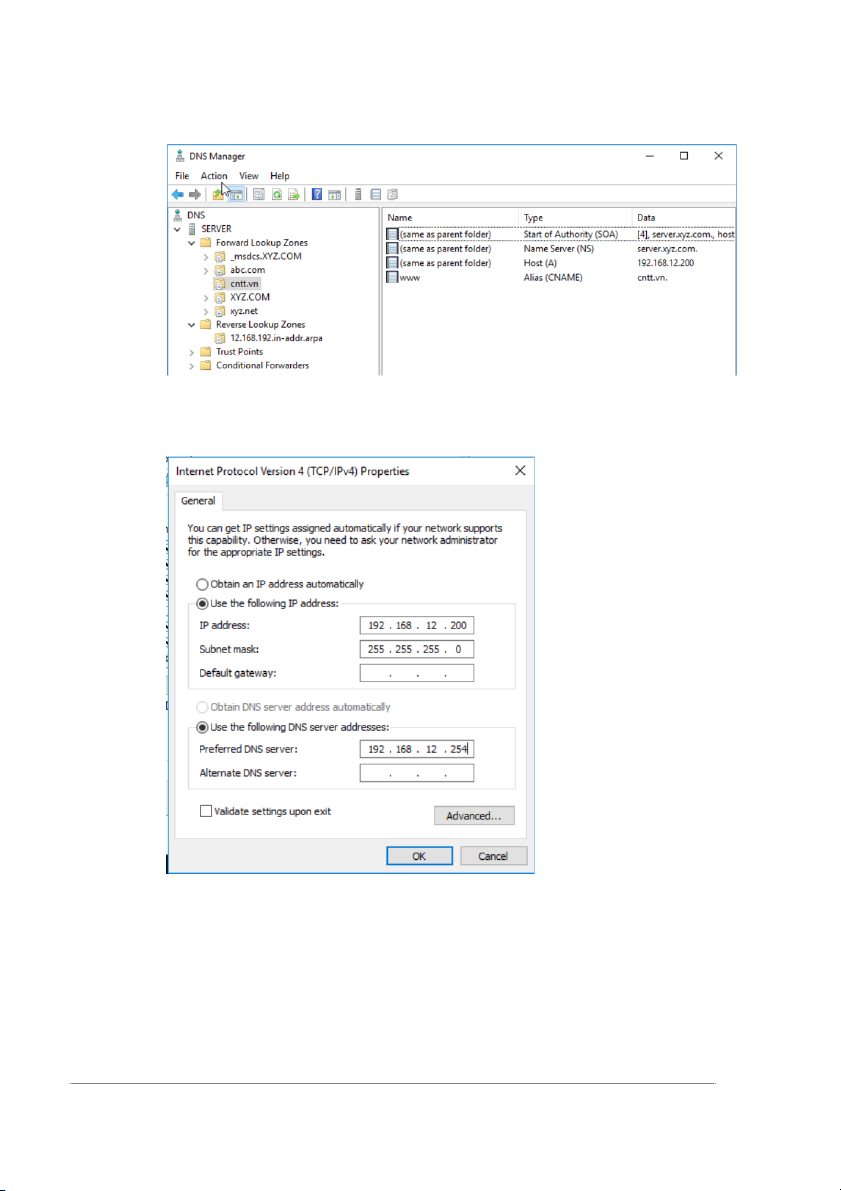Expand the _msdcs.XYZ.COM zone
Image resolution: width=841 pixels, height=1191 pixels.
(x=206, y=257)
